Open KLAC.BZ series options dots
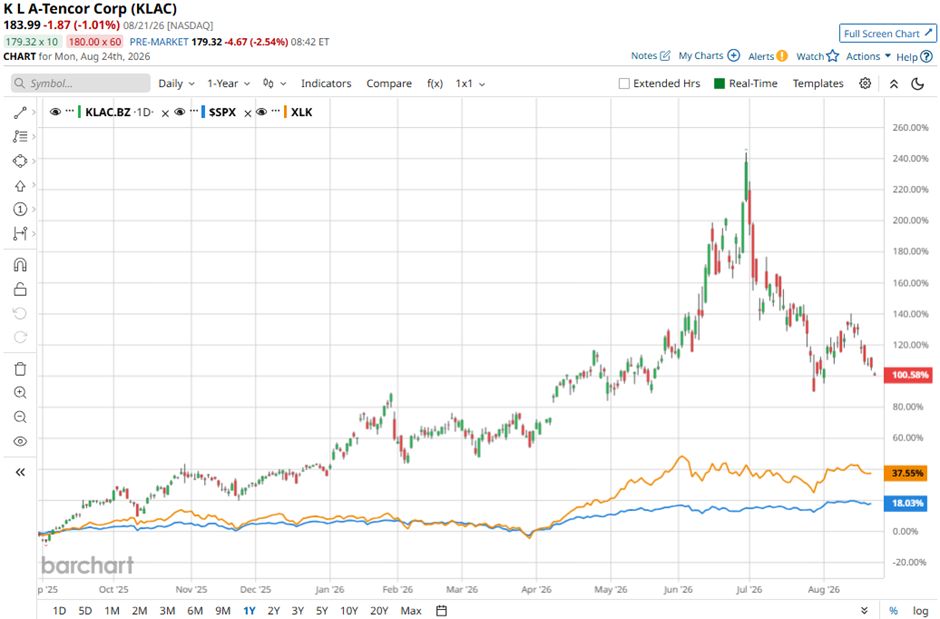 pyautogui.click(x=70, y=111)
